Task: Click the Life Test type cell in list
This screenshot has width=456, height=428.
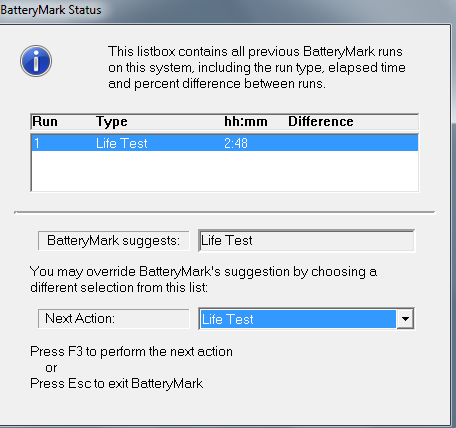Action: click(x=122, y=143)
